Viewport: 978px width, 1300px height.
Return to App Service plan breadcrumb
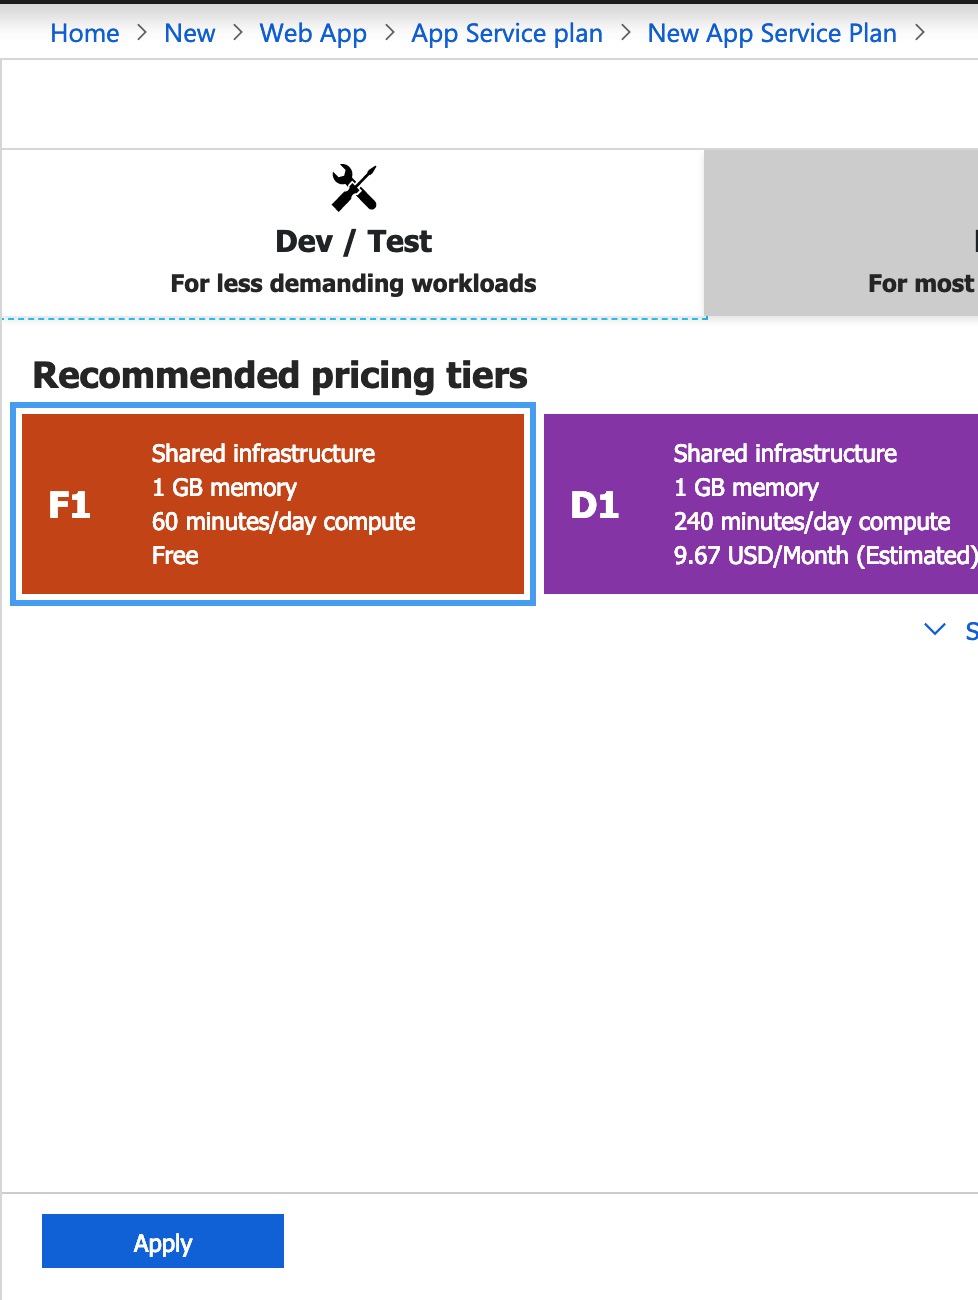point(507,33)
